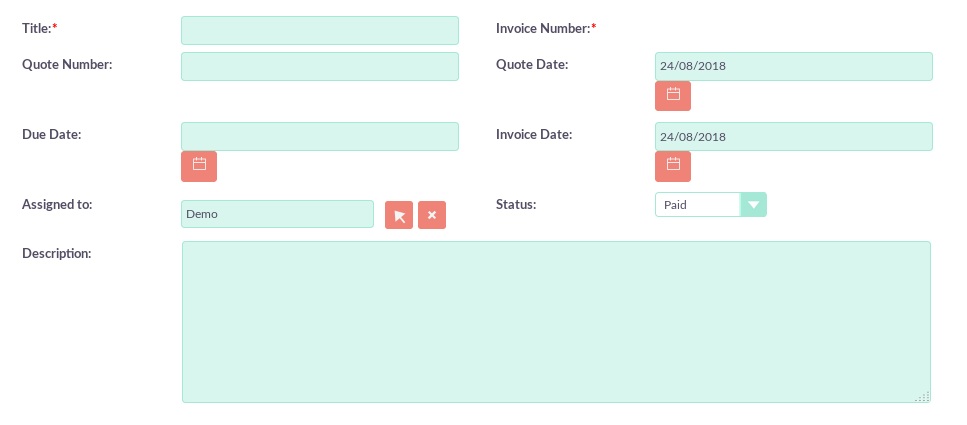Click the Description box resize handle
Image resolution: width=967 pixels, height=425 pixels.
pos(922,396)
